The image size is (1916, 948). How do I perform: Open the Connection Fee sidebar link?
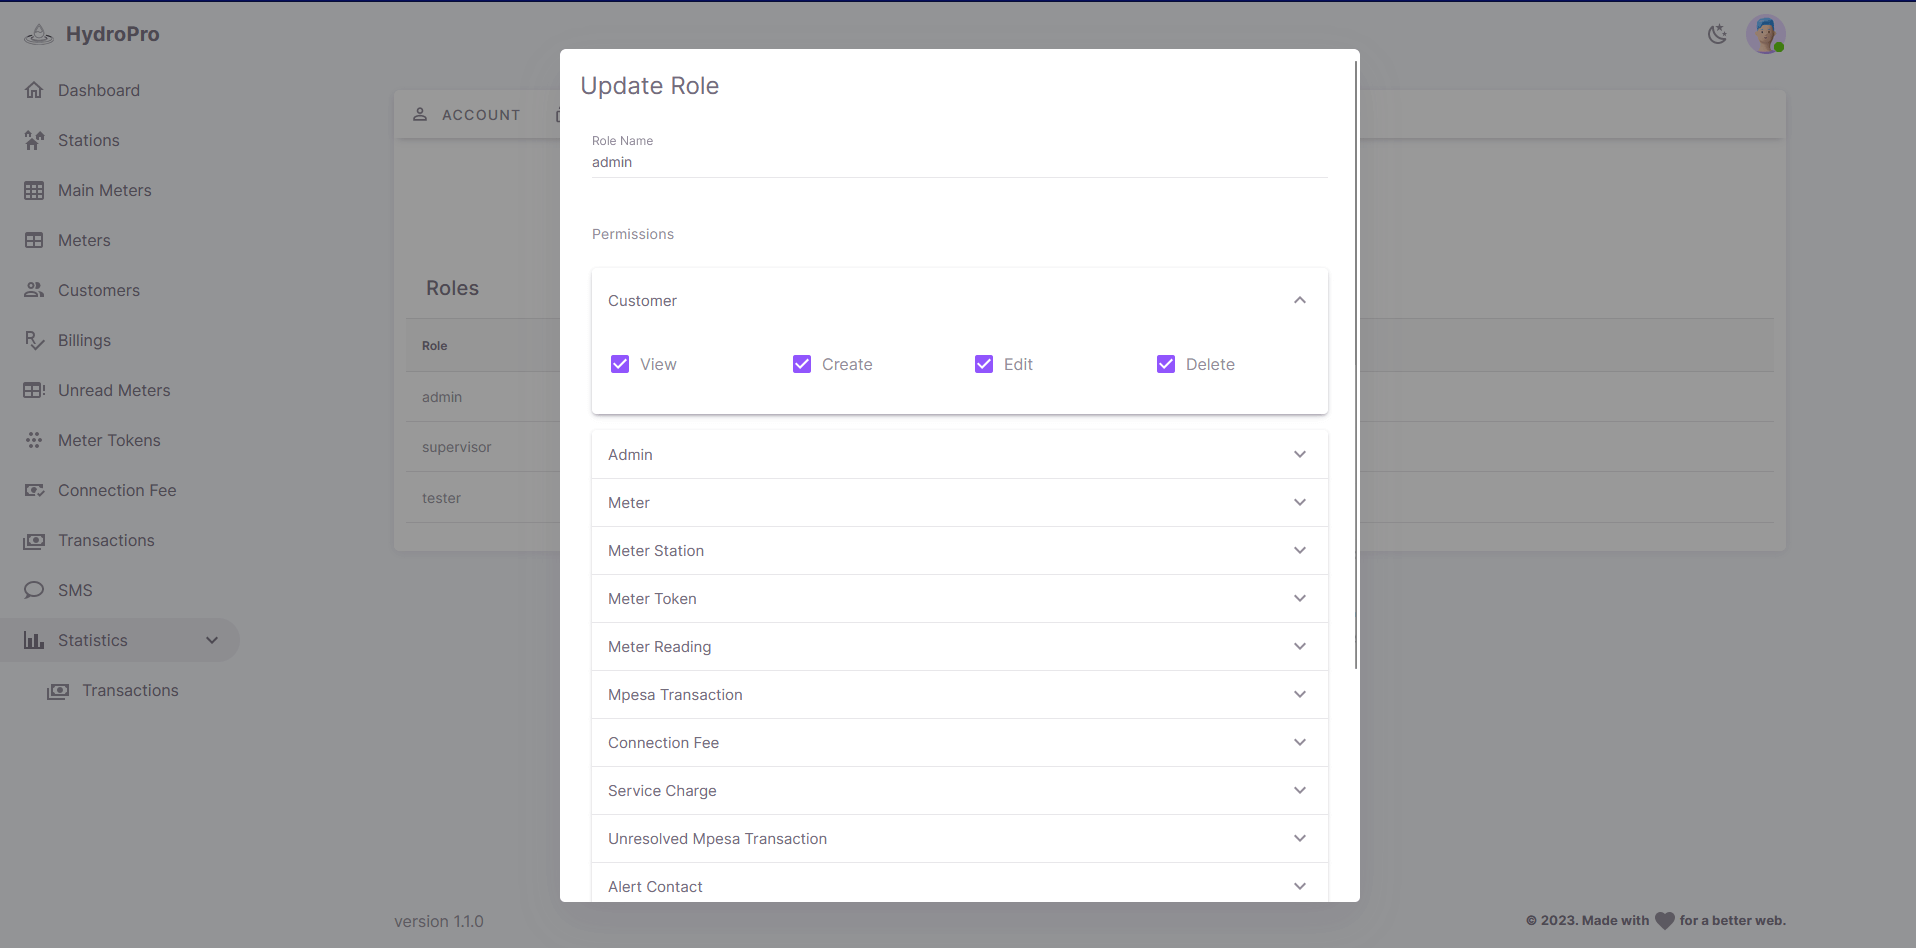click(x=116, y=490)
